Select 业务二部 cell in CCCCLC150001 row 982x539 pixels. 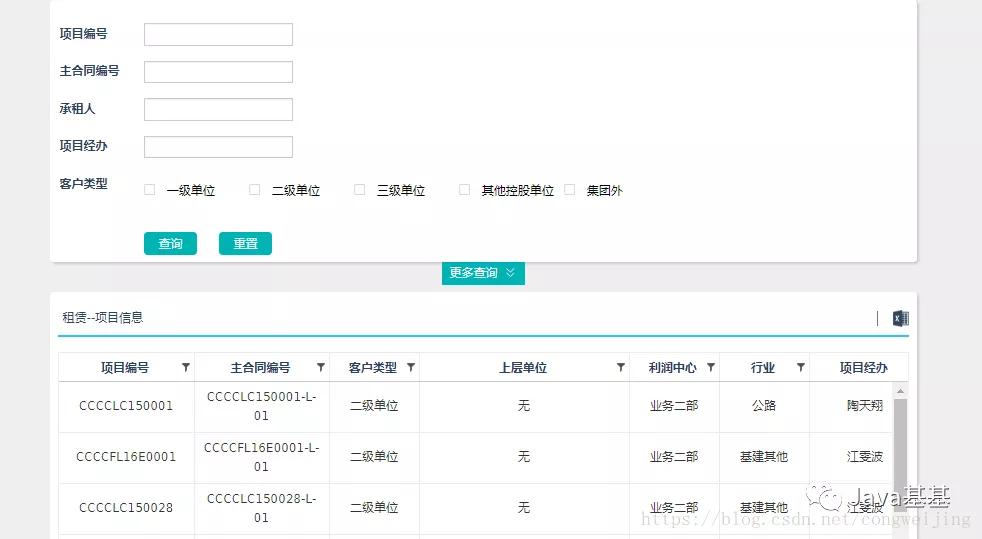674,406
